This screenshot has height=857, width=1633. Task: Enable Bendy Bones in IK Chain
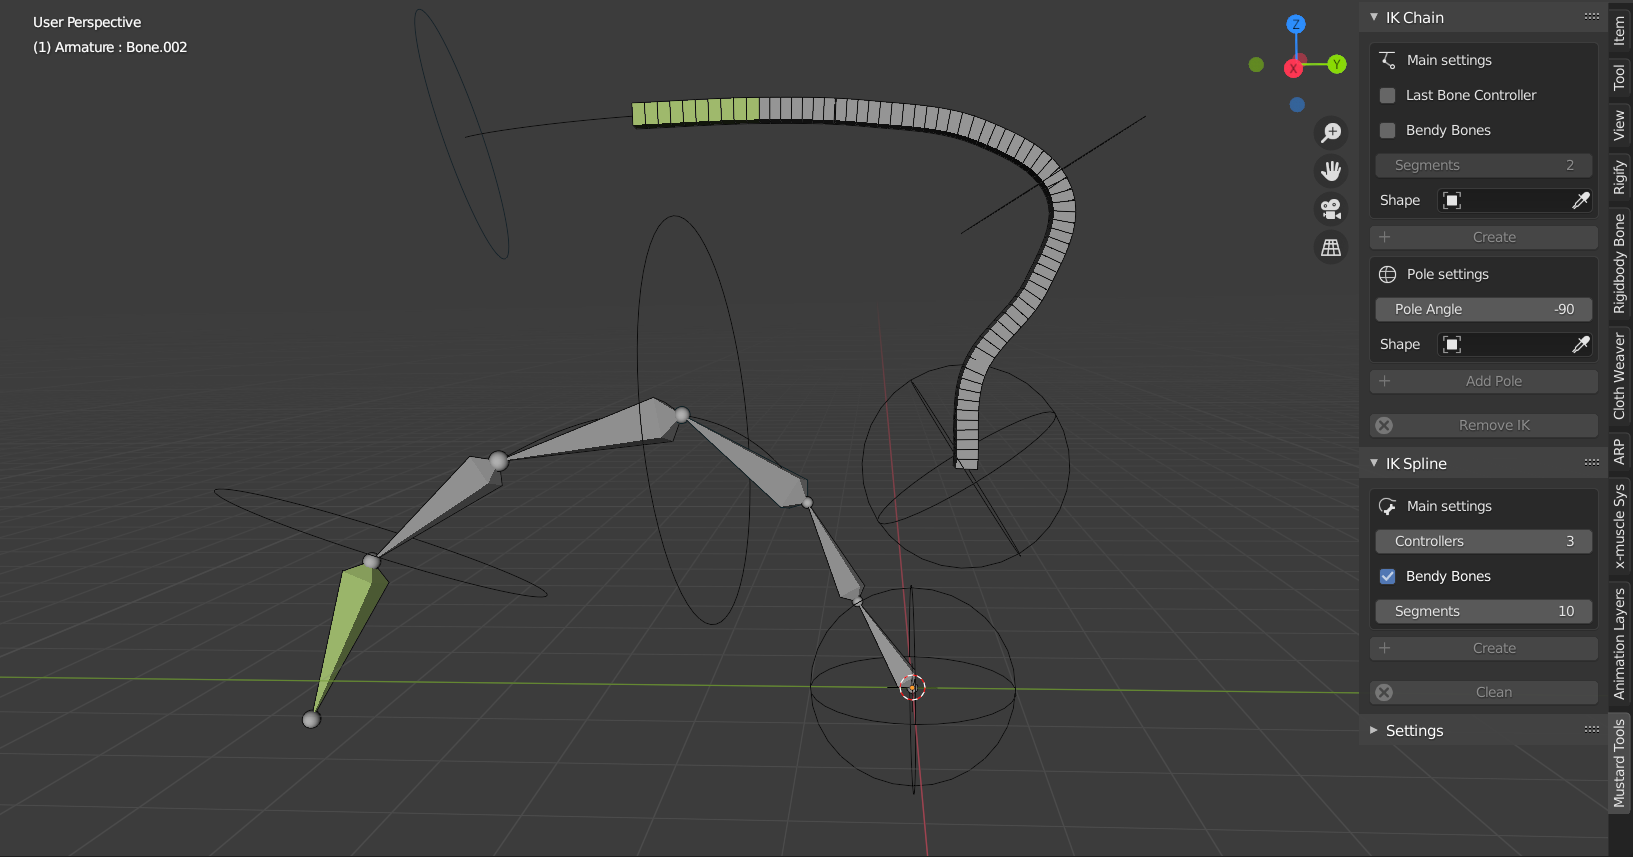click(x=1388, y=131)
